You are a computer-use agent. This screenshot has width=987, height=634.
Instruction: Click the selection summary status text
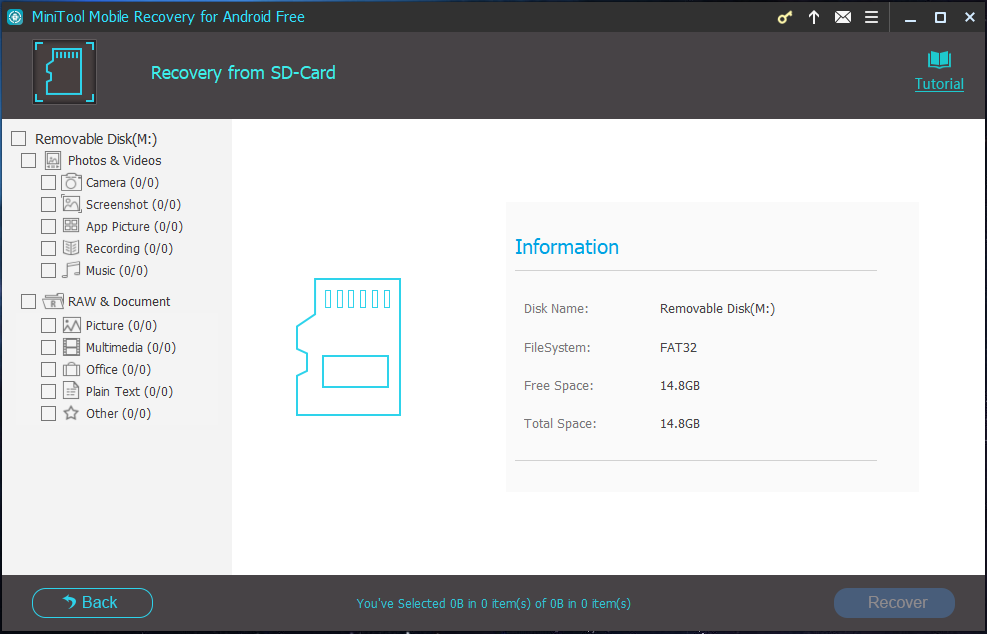(x=494, y=603)
